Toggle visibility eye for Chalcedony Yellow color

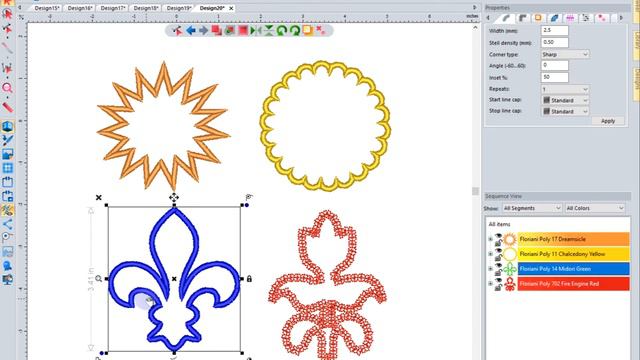point(498,251)
